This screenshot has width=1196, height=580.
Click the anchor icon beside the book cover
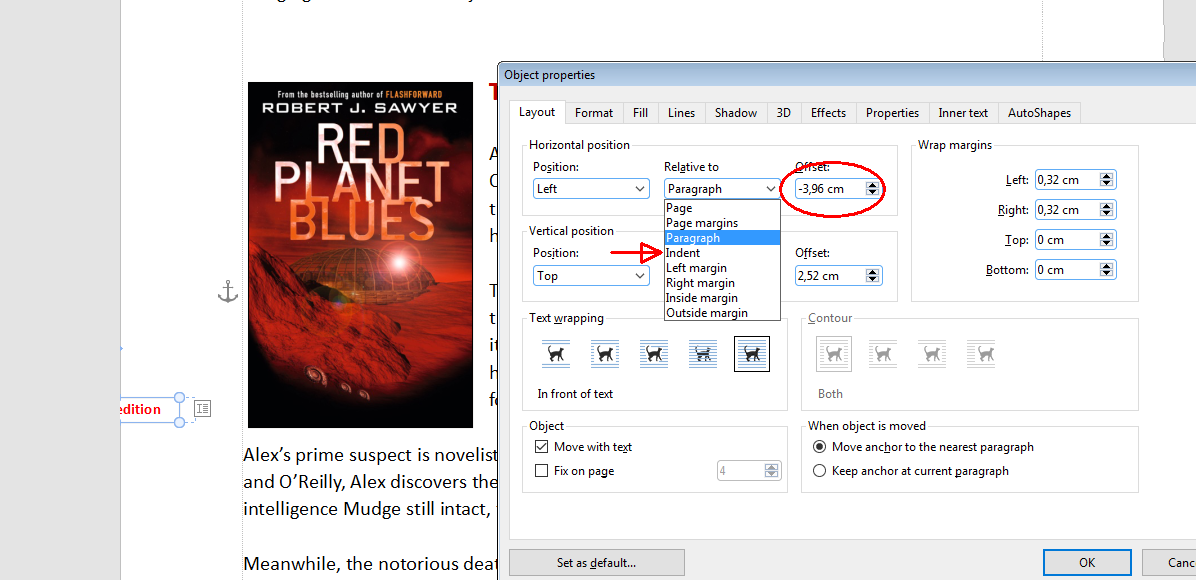click(228, 292)
